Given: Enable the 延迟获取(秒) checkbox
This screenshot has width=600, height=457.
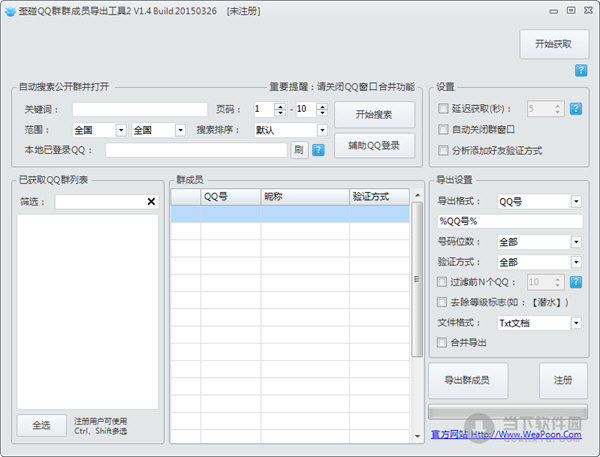Looking at the screenshot, I should coord(443,108).
